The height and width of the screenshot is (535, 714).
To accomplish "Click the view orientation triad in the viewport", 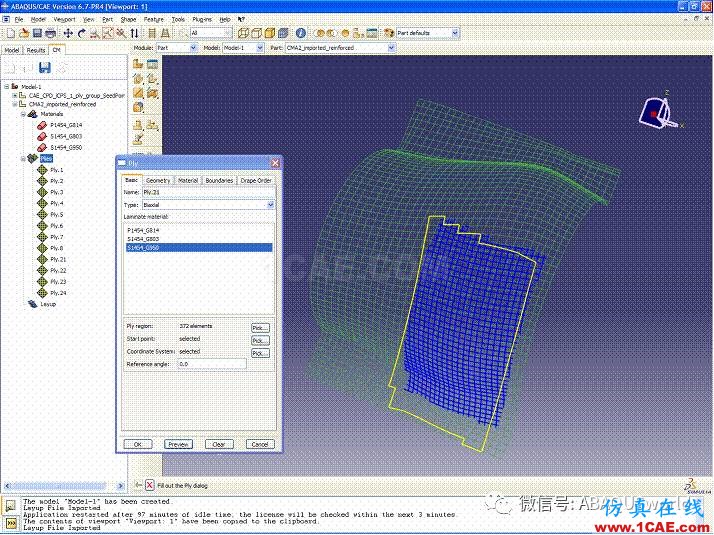I will point(659,112).
